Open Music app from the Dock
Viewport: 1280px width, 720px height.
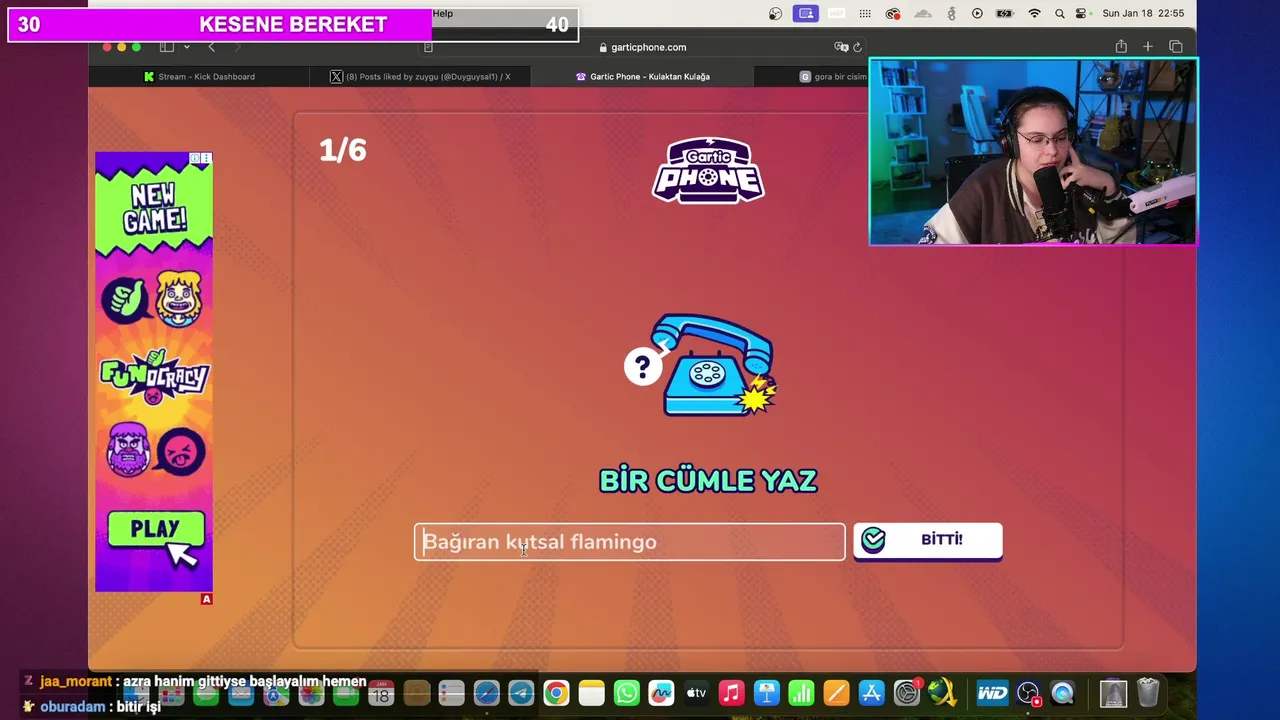[731, 693]
